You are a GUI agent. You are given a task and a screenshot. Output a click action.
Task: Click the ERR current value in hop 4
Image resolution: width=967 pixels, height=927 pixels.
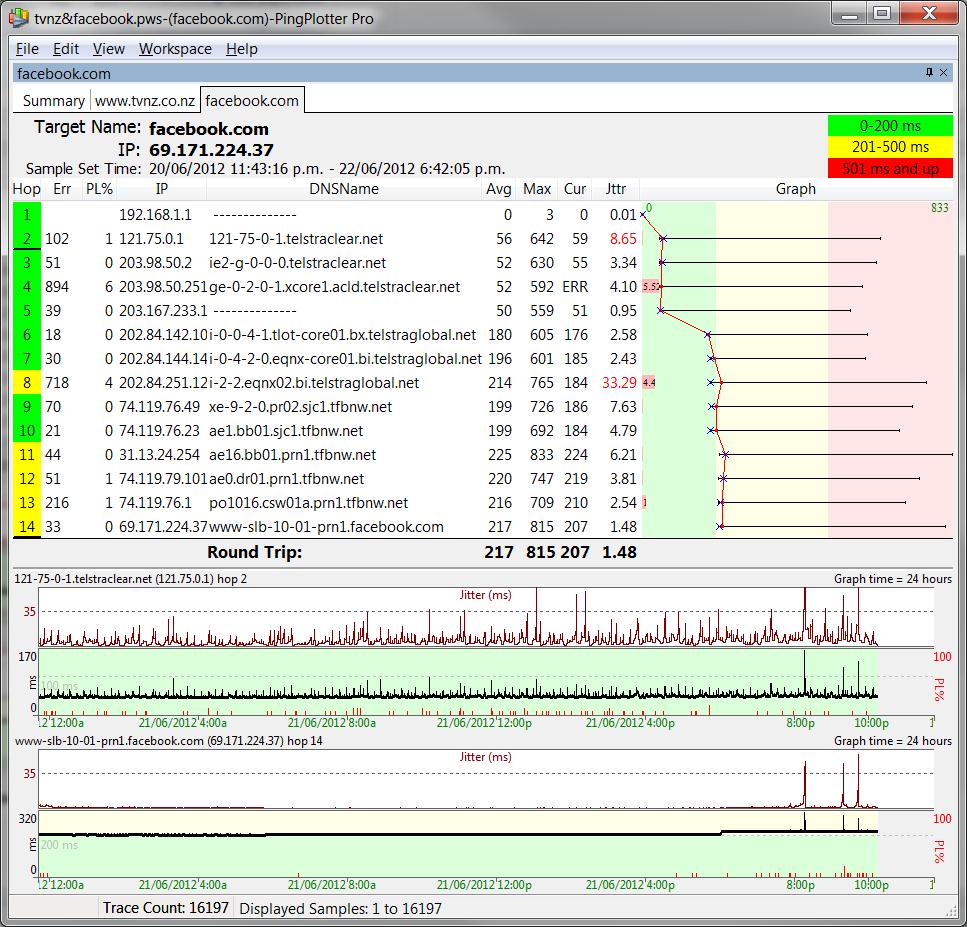(x=575, y=287)
